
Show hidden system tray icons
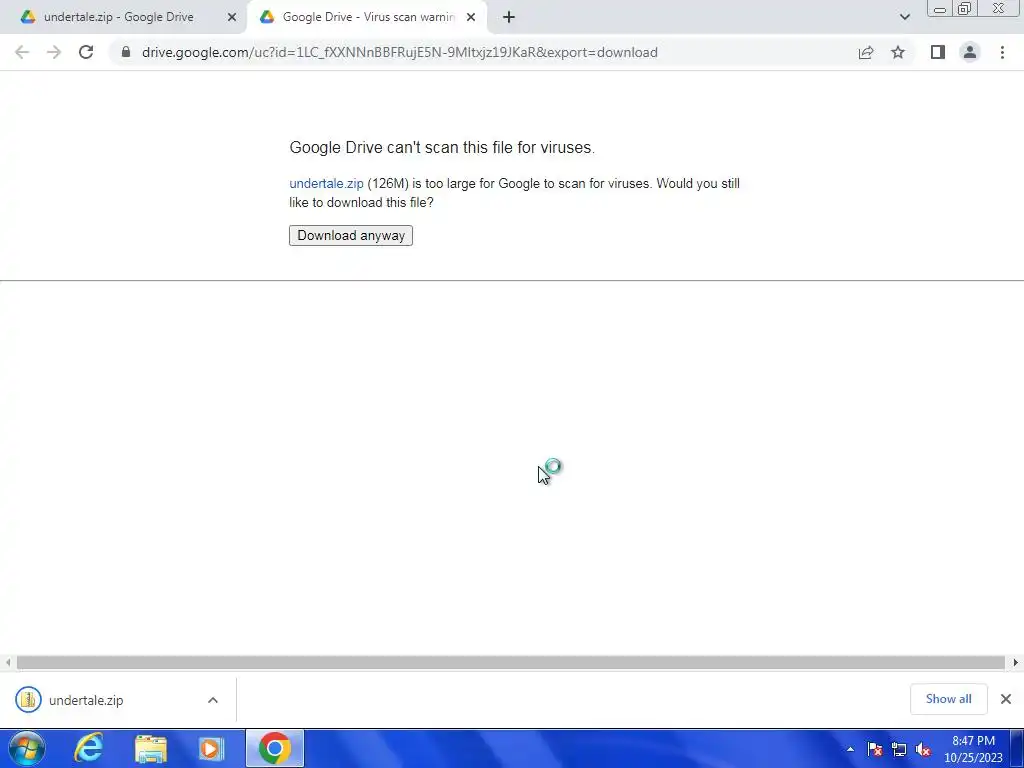pos(850,749)
